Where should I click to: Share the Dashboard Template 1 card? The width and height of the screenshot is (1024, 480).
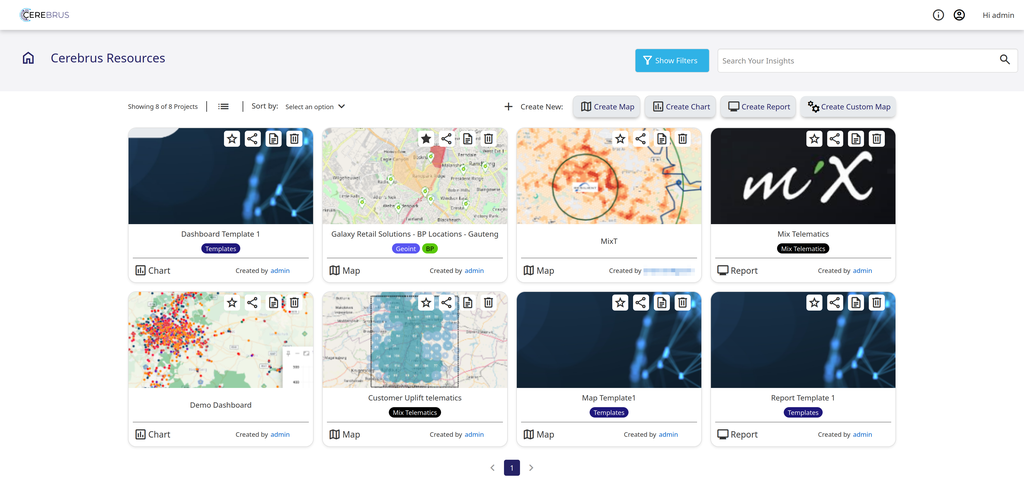[x=253, y=138]
